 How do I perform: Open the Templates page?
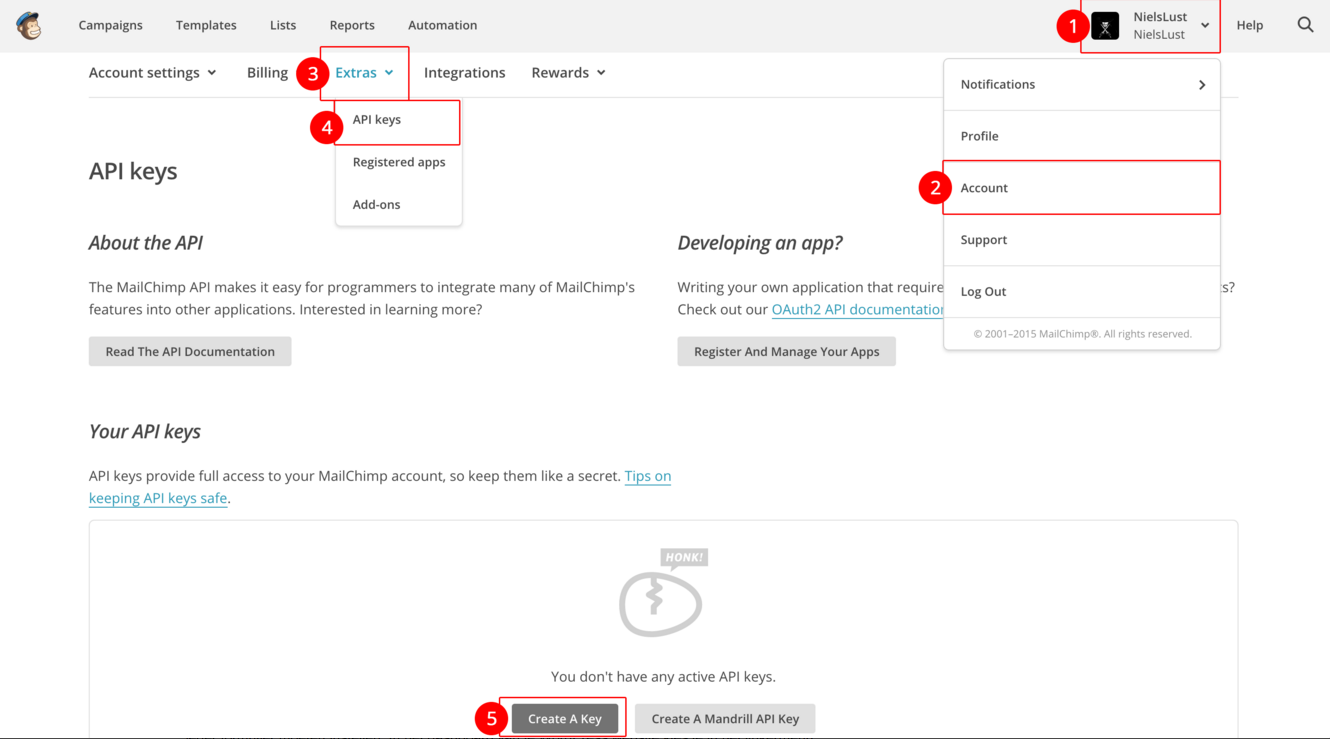206,25
